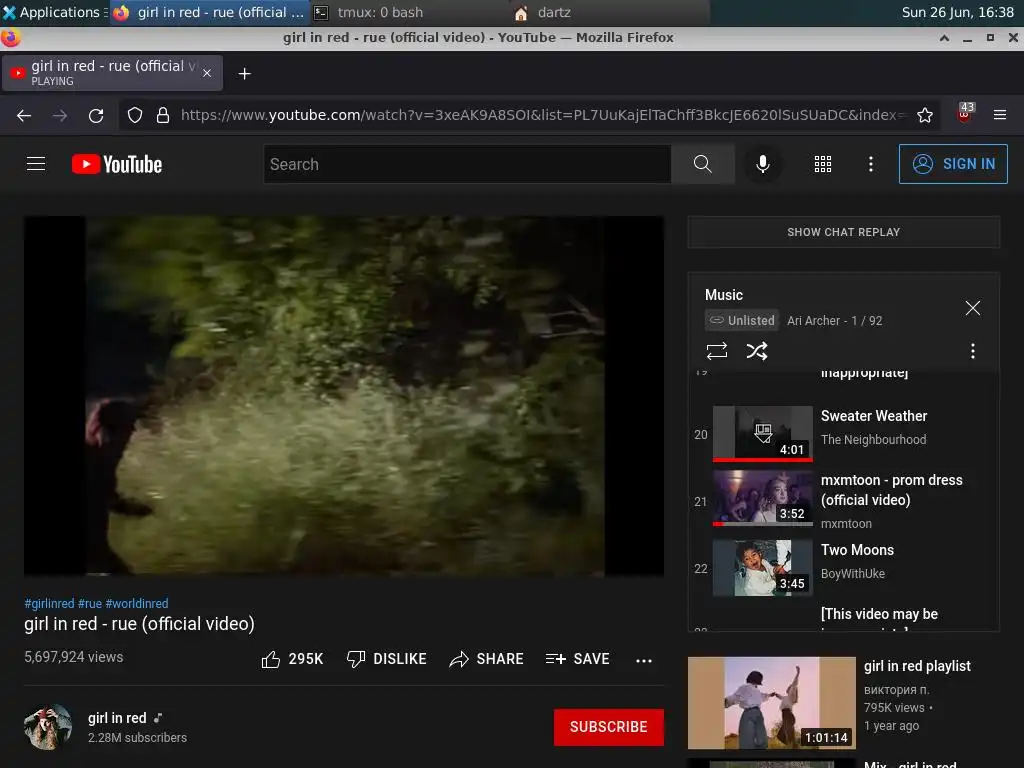Click the Unlisted badge in playlist
The width and height of the screenshot is (1024, 768).
[742, 321]
